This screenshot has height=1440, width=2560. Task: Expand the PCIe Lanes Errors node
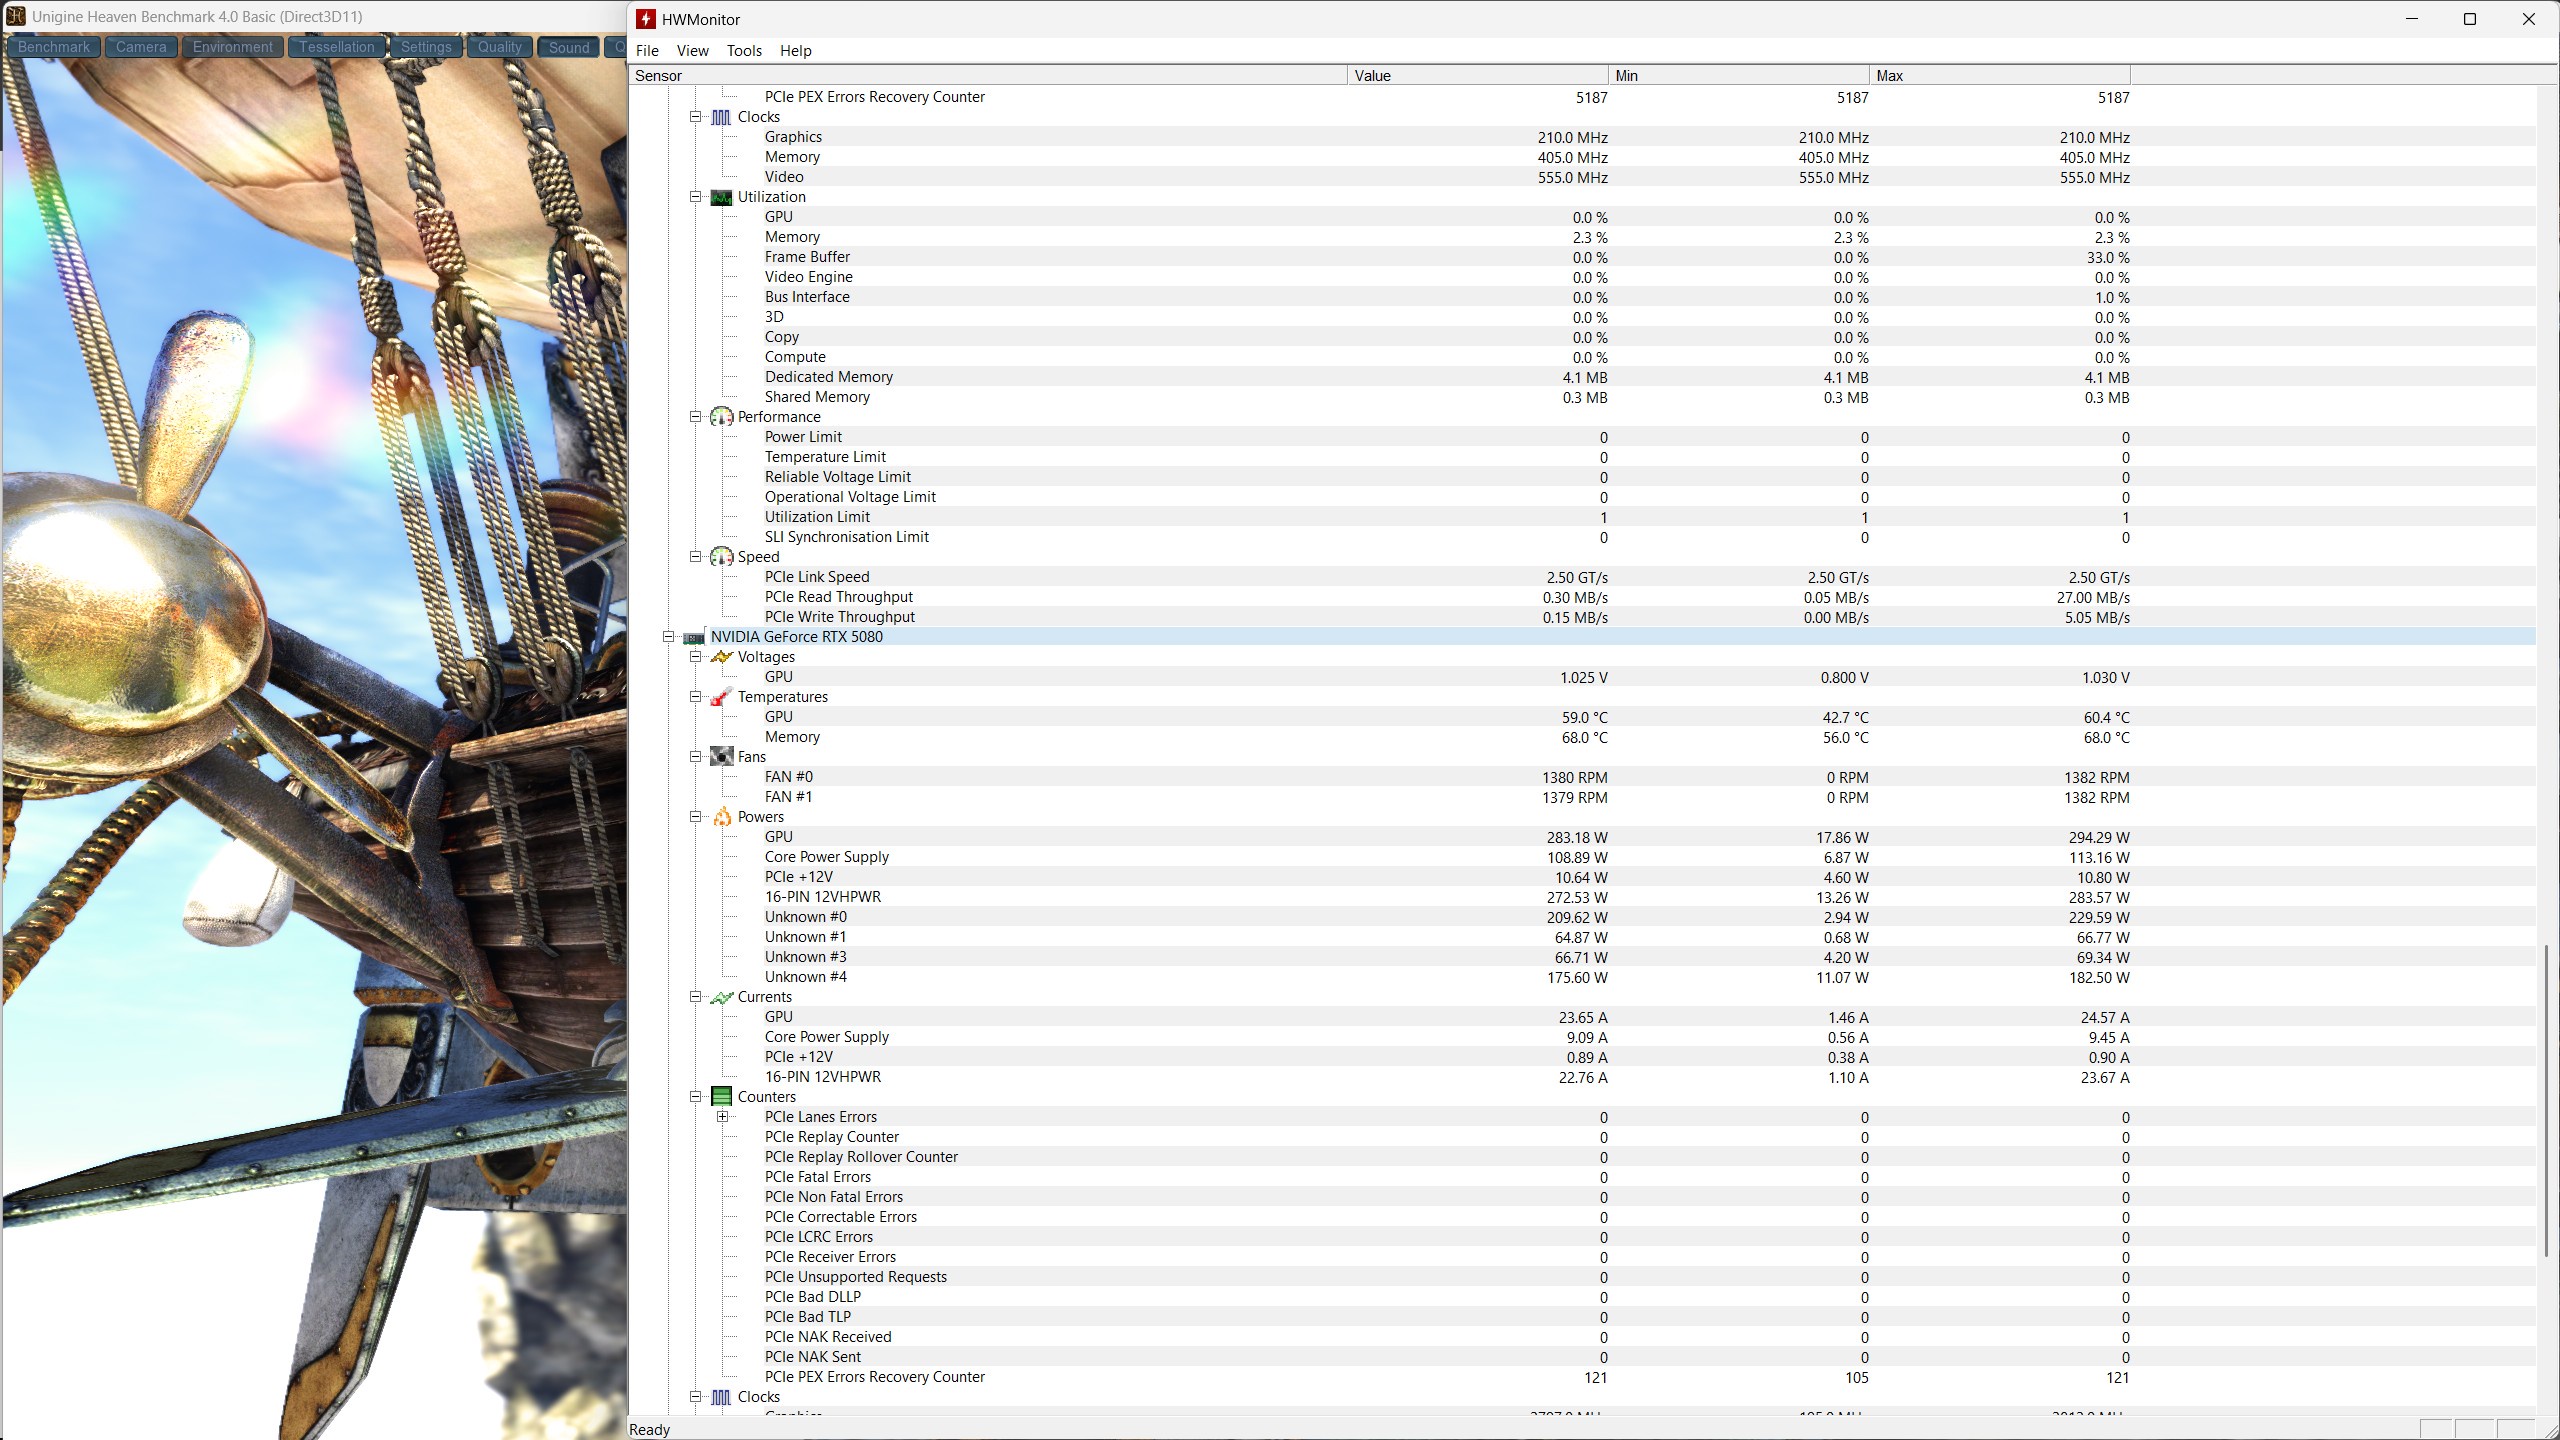(x=722, y=1117)
